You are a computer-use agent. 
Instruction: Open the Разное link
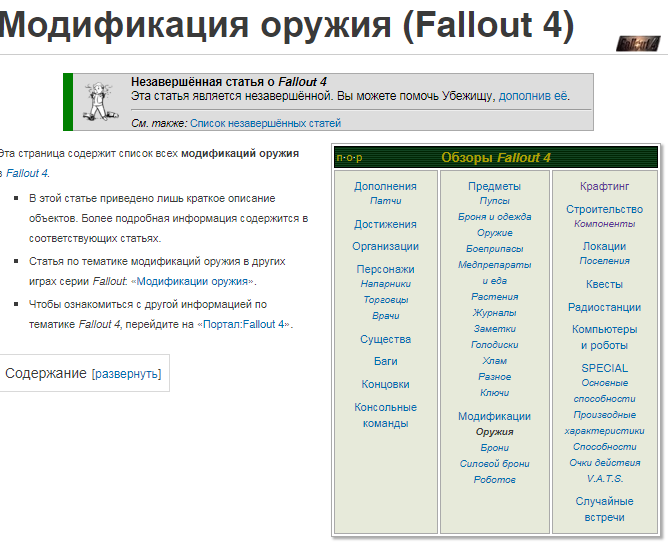click(x=494, y=377)
